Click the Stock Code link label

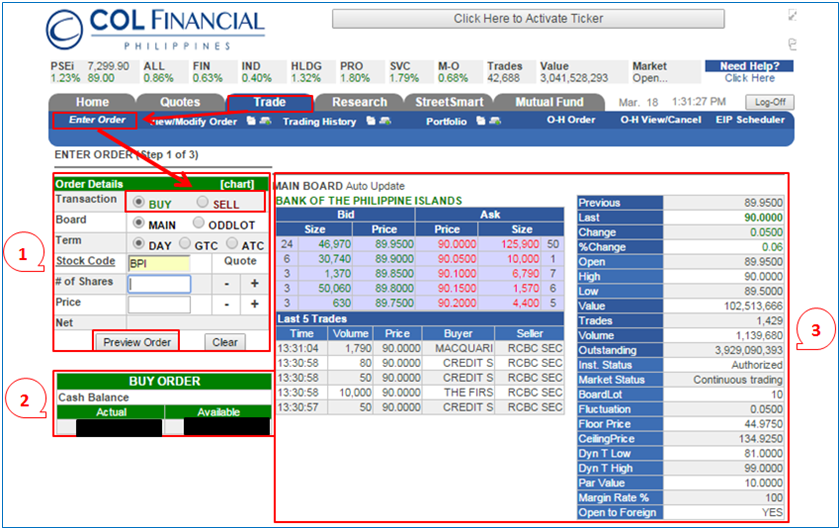coord(86,261)
